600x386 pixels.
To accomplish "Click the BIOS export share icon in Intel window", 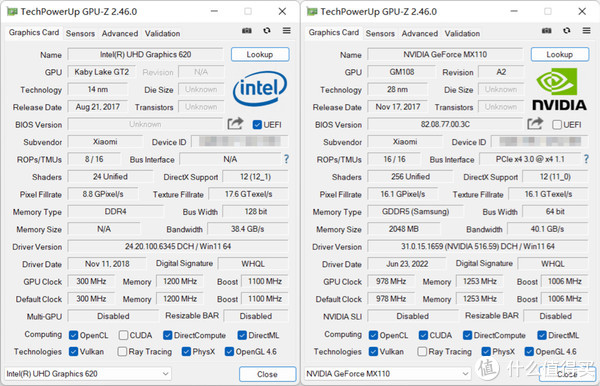I will click(235, 124).
